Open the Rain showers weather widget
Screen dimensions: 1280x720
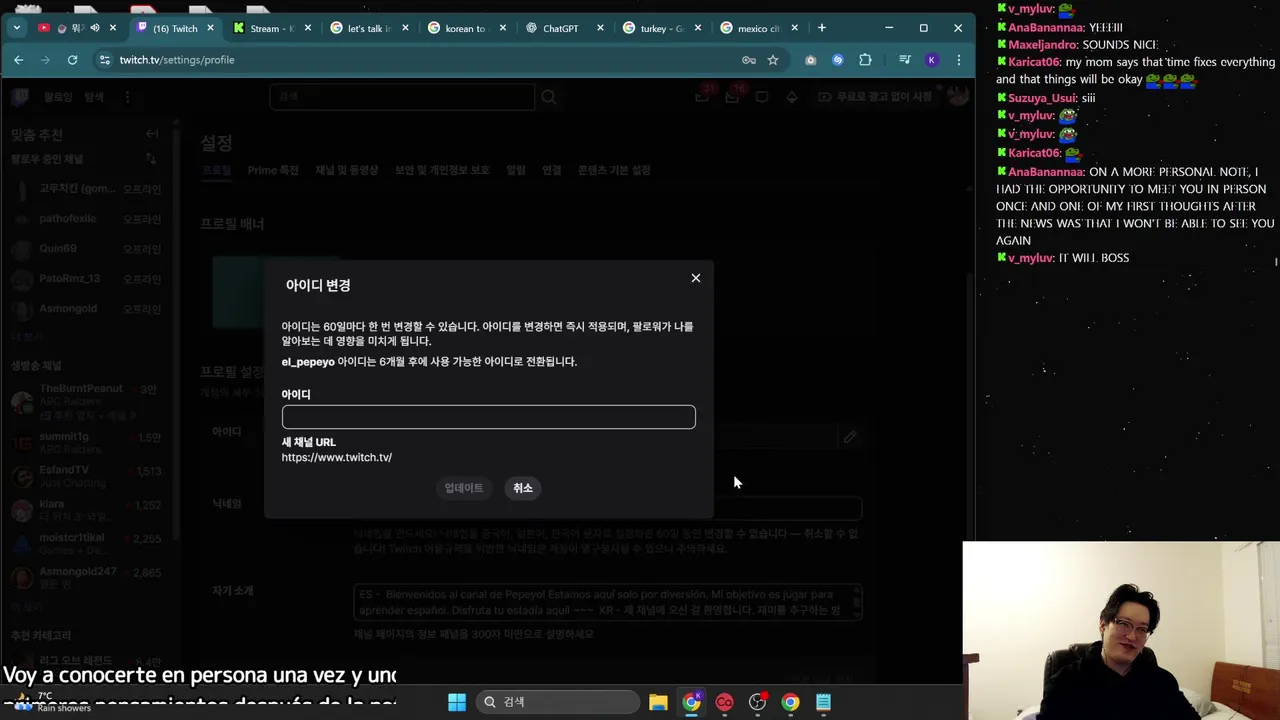pos(50,702)
